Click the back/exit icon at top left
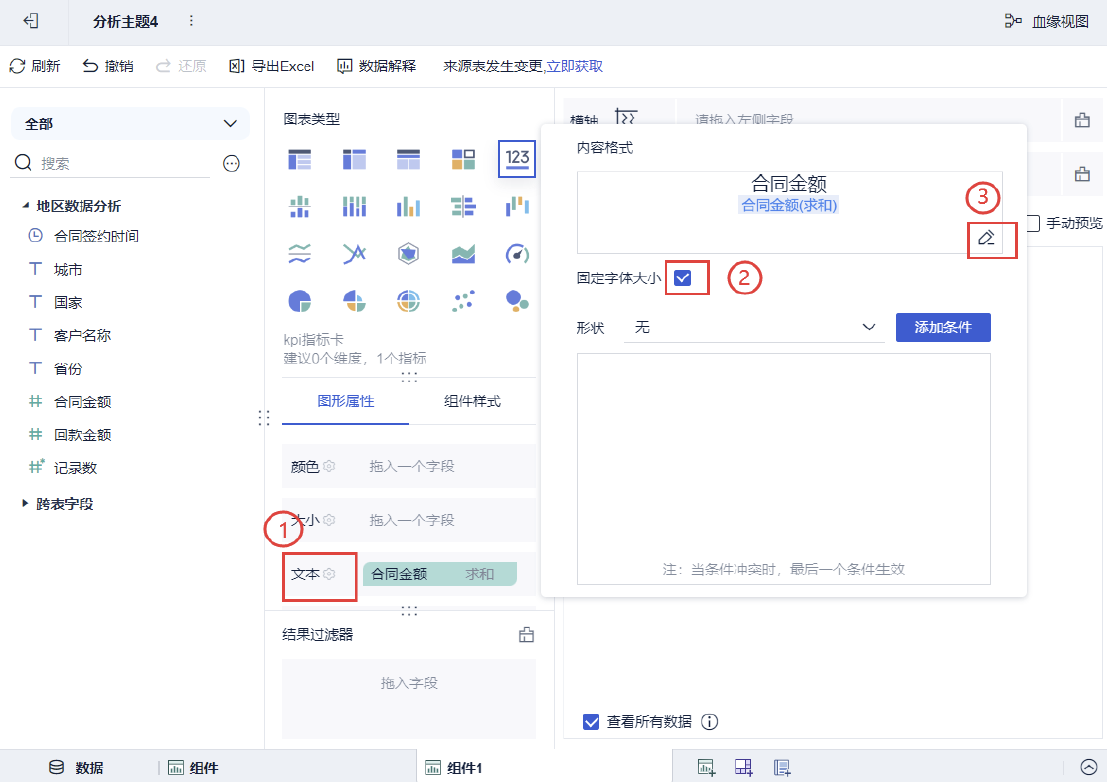The height and width of the screenshot is (782, 1107). (x=31, y=21)
